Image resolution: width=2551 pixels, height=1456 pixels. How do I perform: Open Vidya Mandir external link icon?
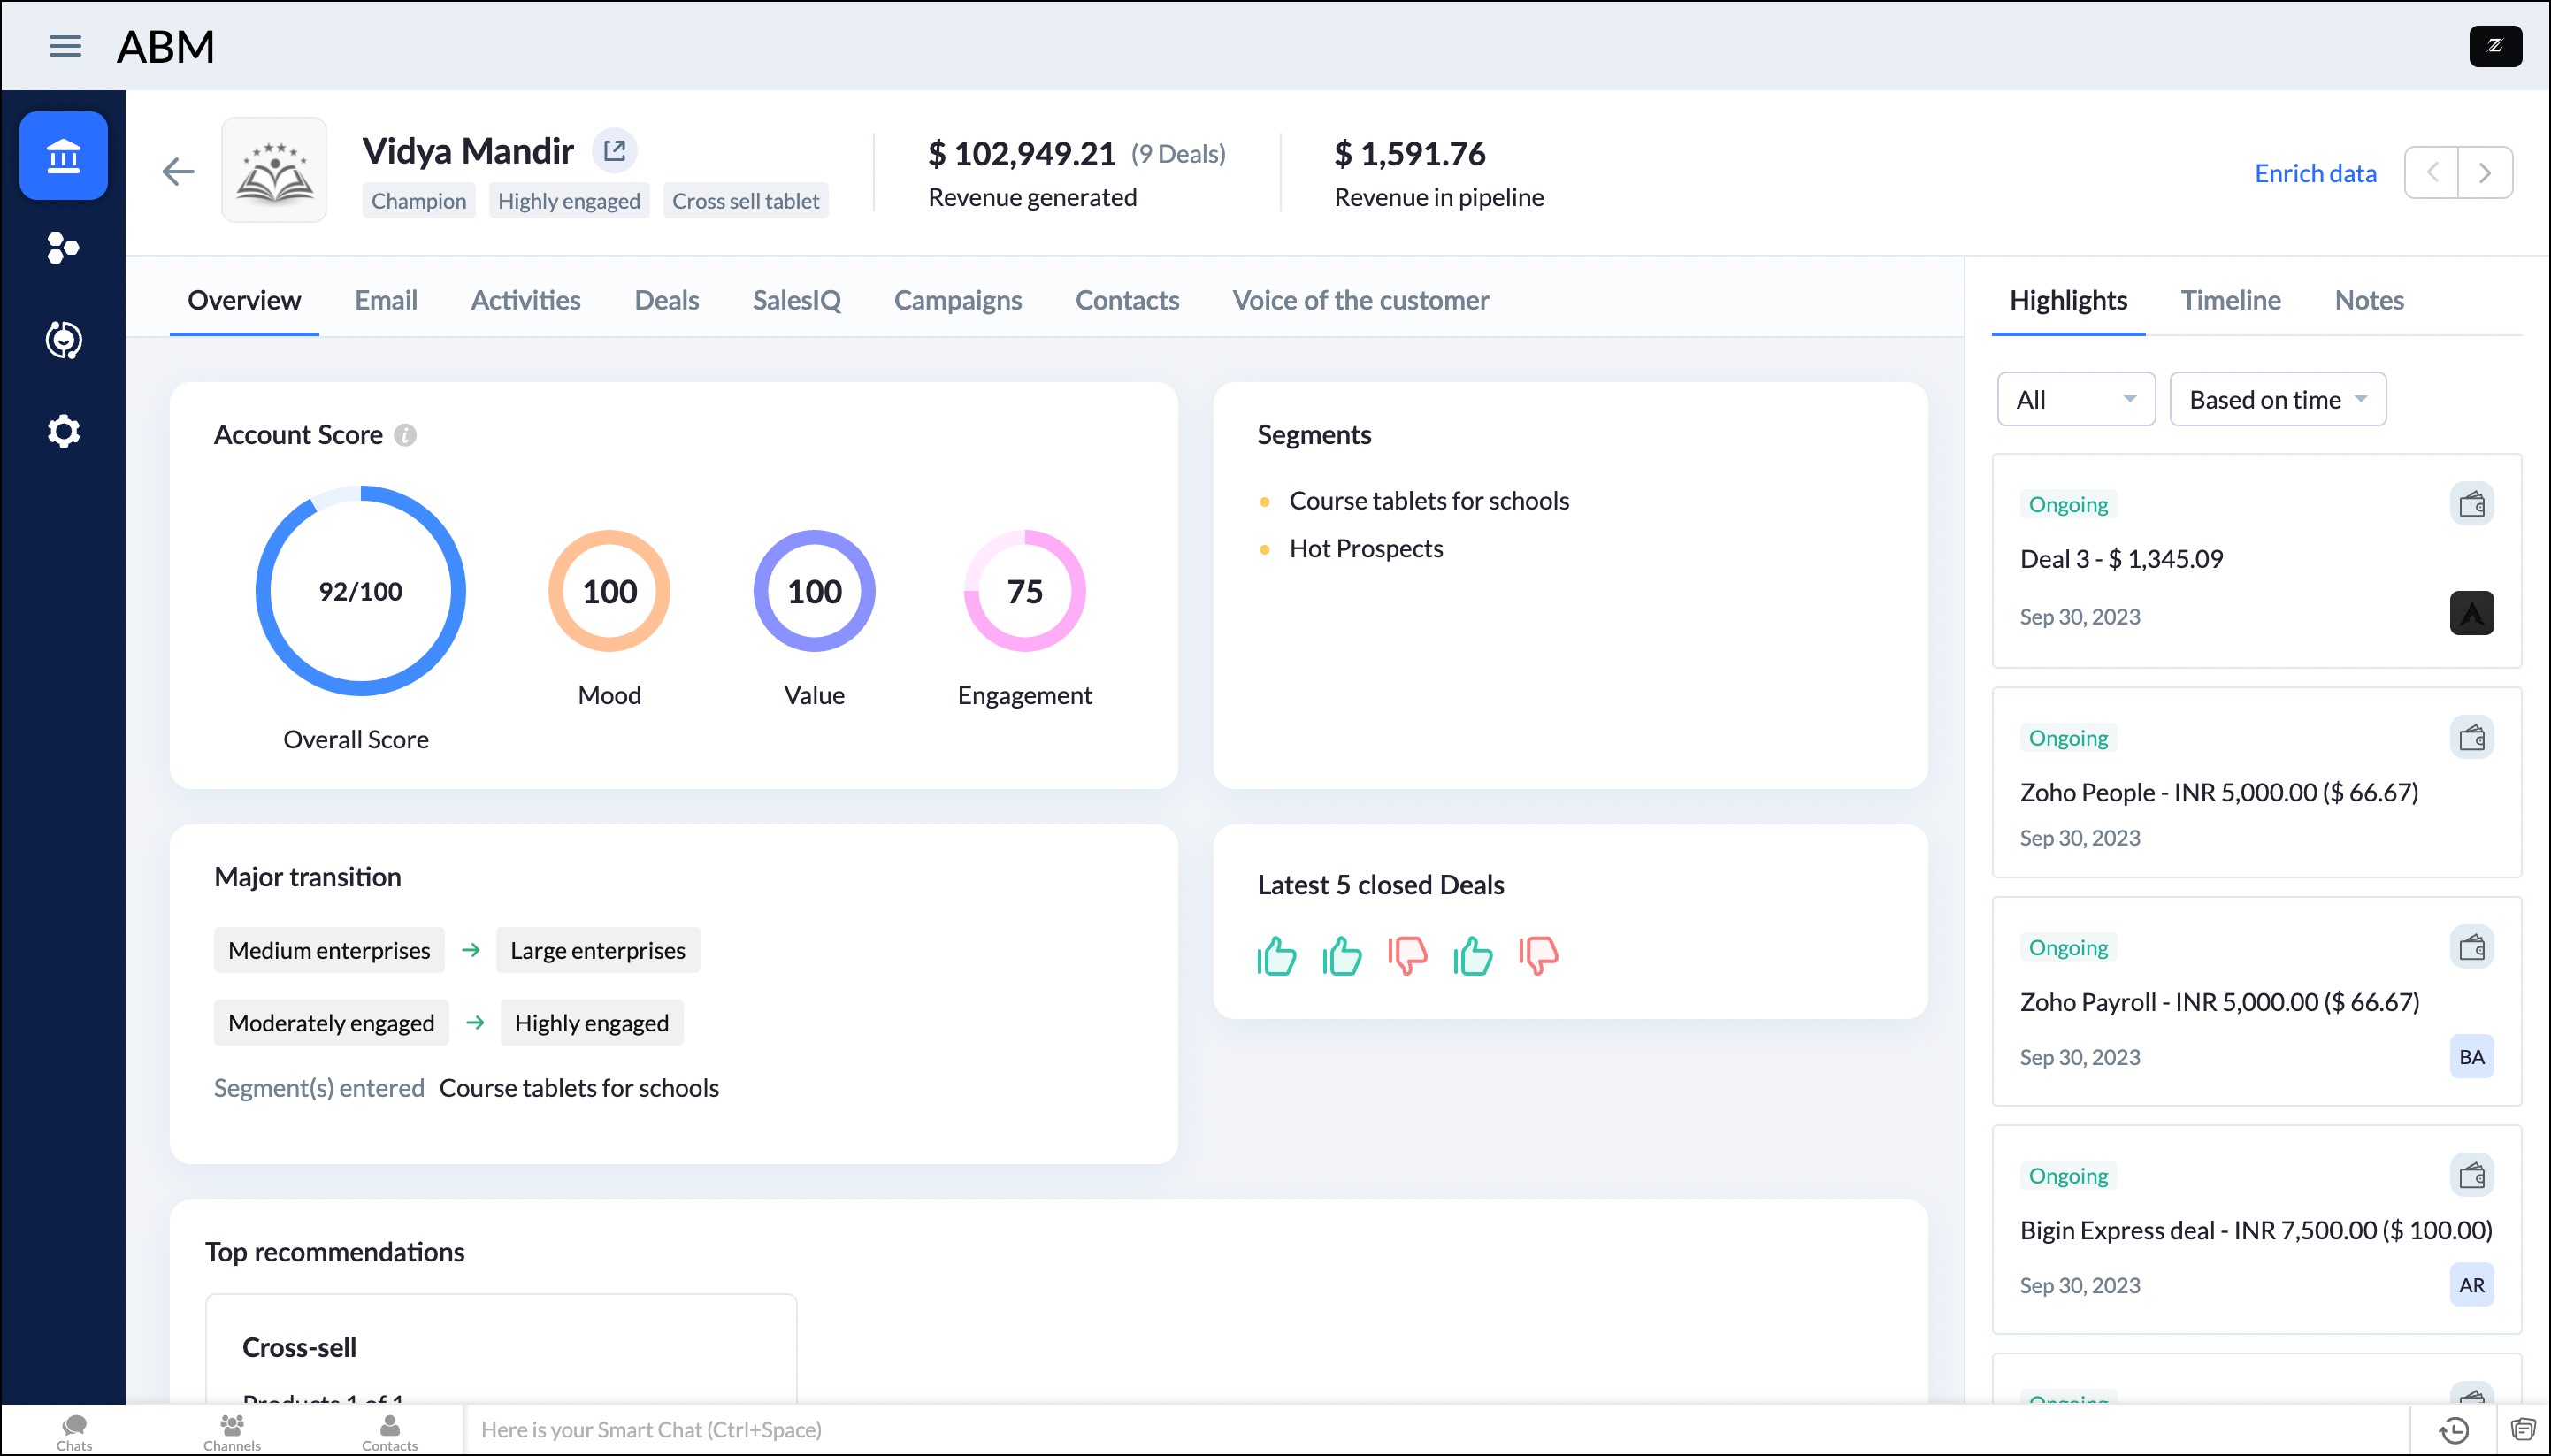click(614, 151)
